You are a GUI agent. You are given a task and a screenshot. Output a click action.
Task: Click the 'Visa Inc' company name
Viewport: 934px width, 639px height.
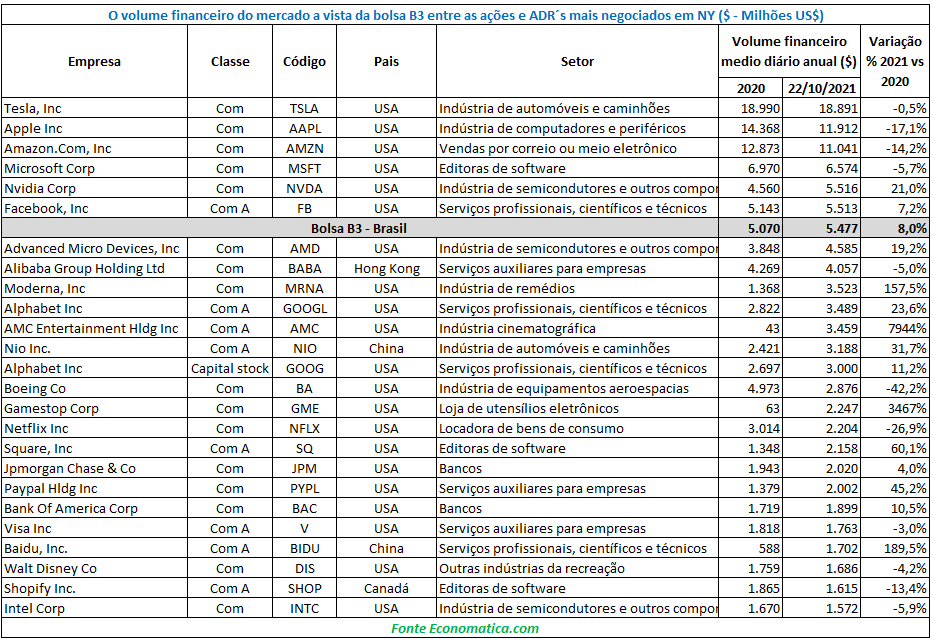pos(28,529)
